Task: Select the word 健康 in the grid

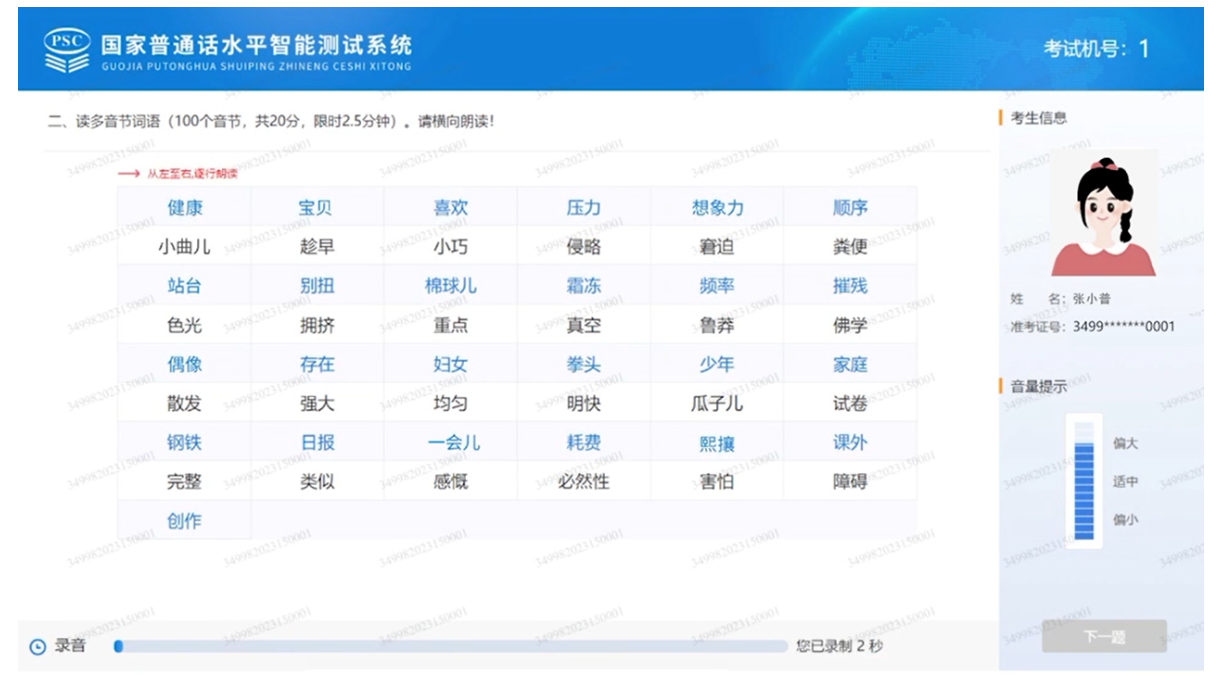Action: 184,208
